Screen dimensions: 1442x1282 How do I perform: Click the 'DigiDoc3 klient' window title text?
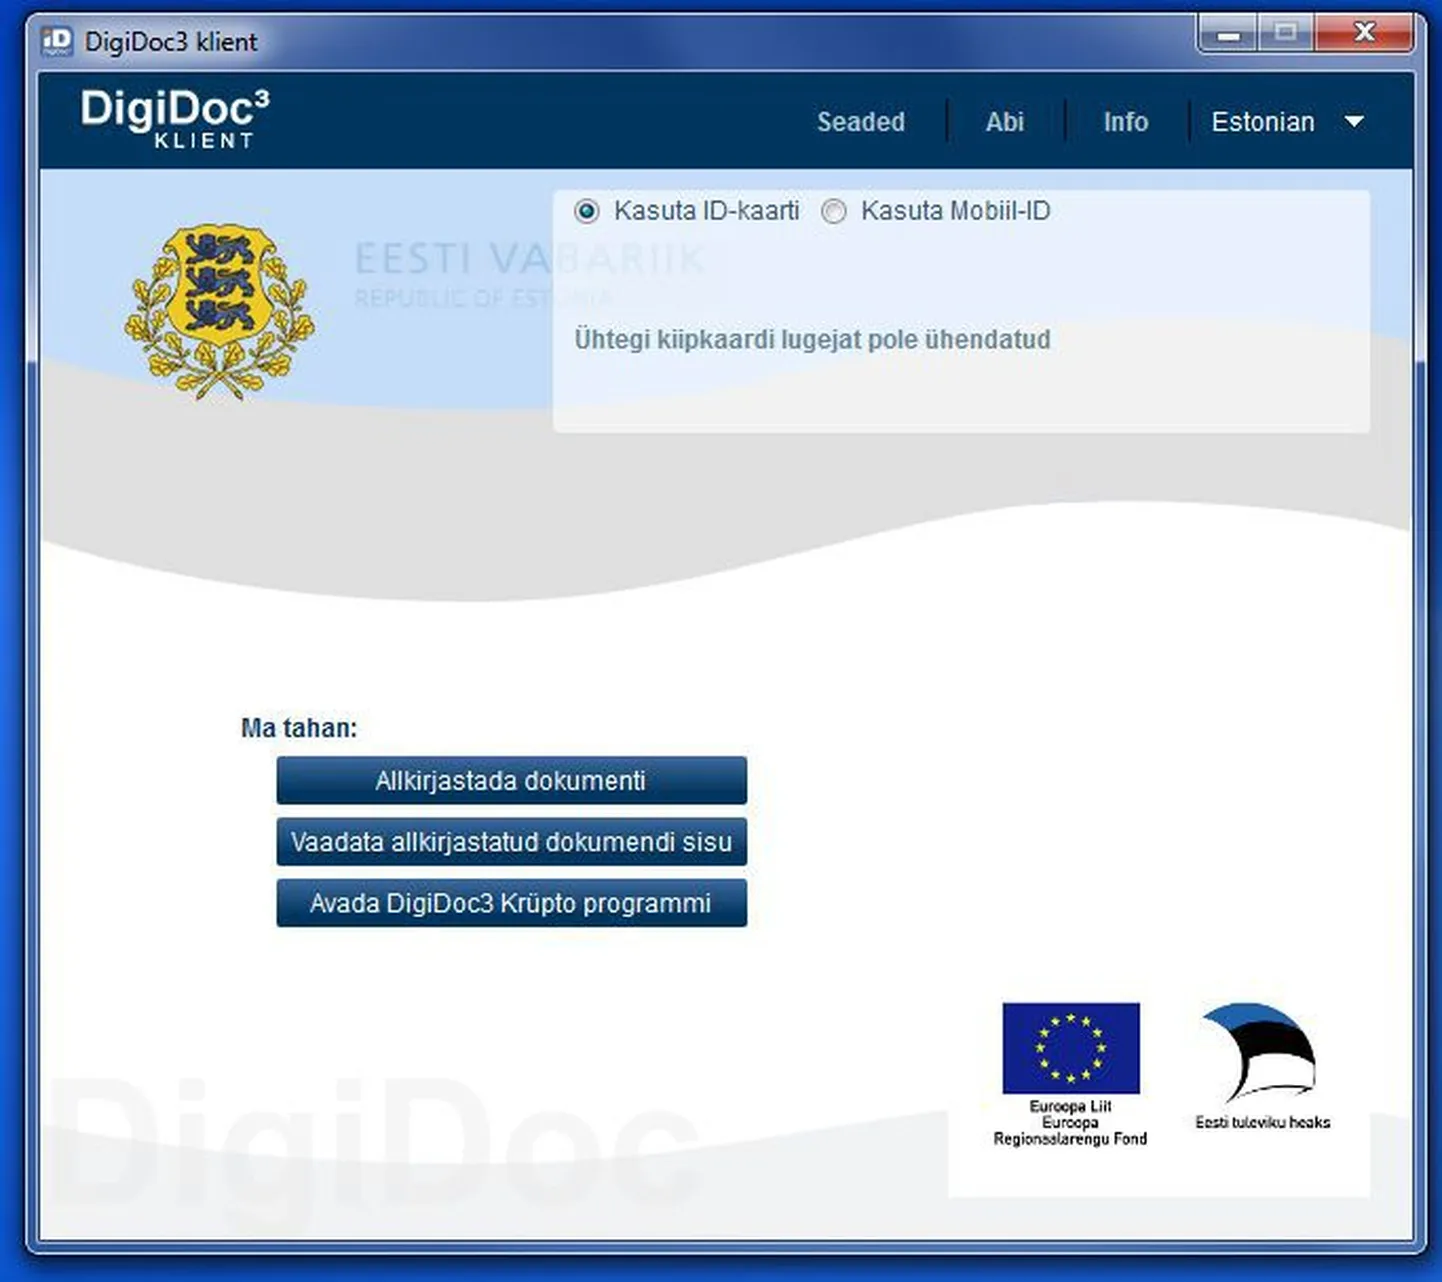pos(171,42)
